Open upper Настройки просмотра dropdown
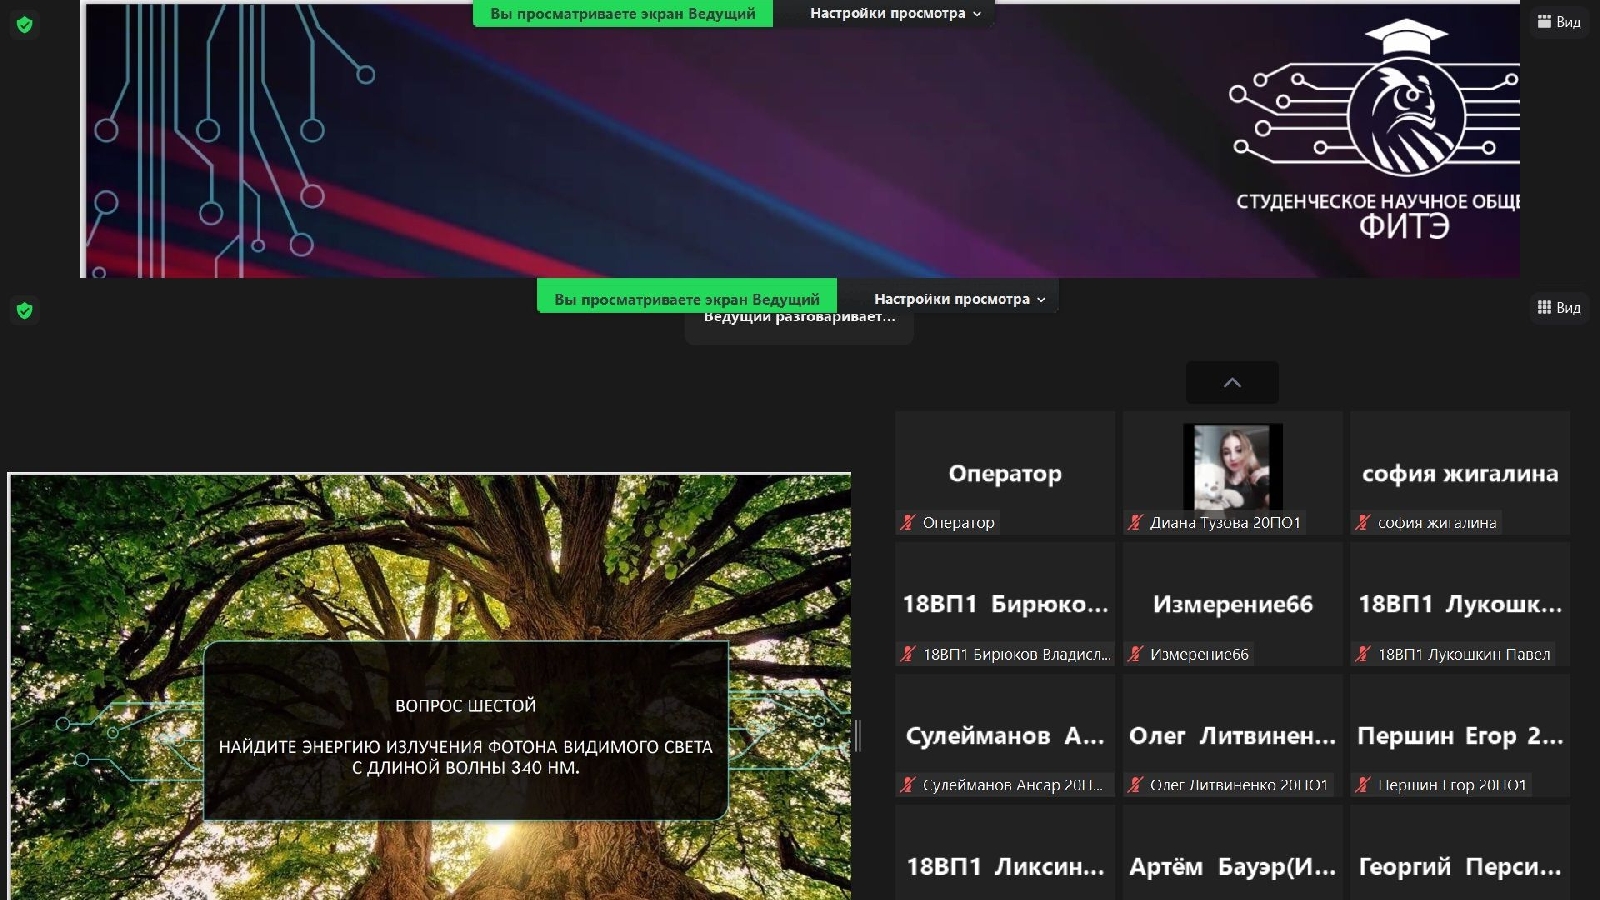Viewport: 1600px width, 900px height. (x=894, y=13)
